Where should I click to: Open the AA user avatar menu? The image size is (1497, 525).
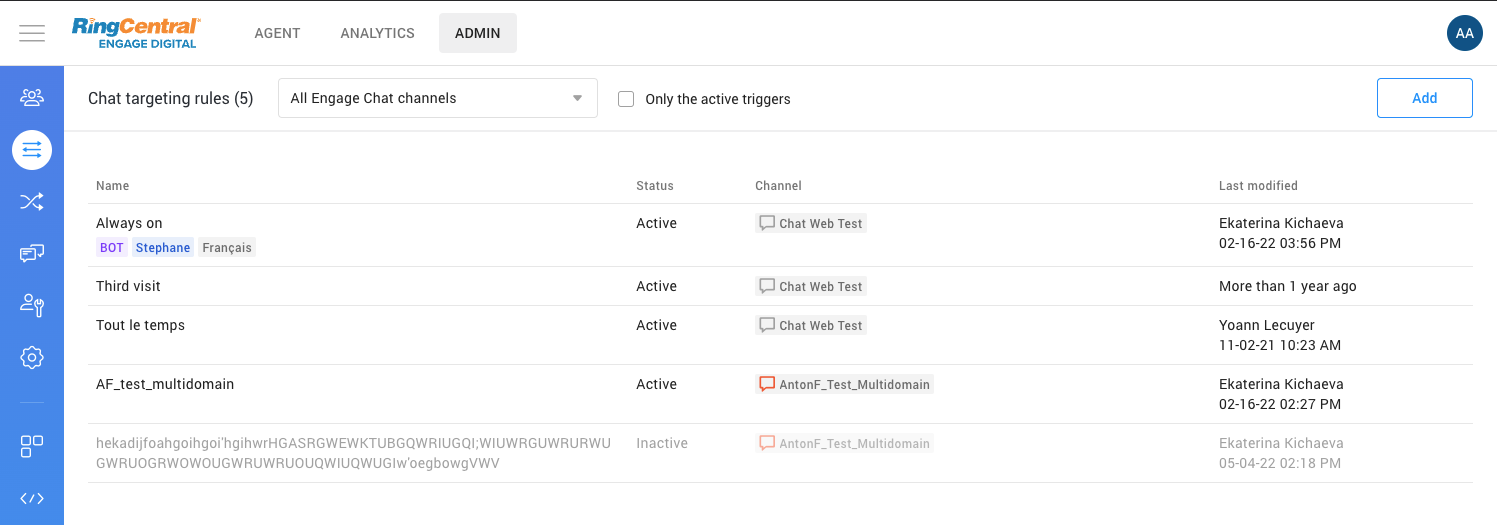(1464, 33)
